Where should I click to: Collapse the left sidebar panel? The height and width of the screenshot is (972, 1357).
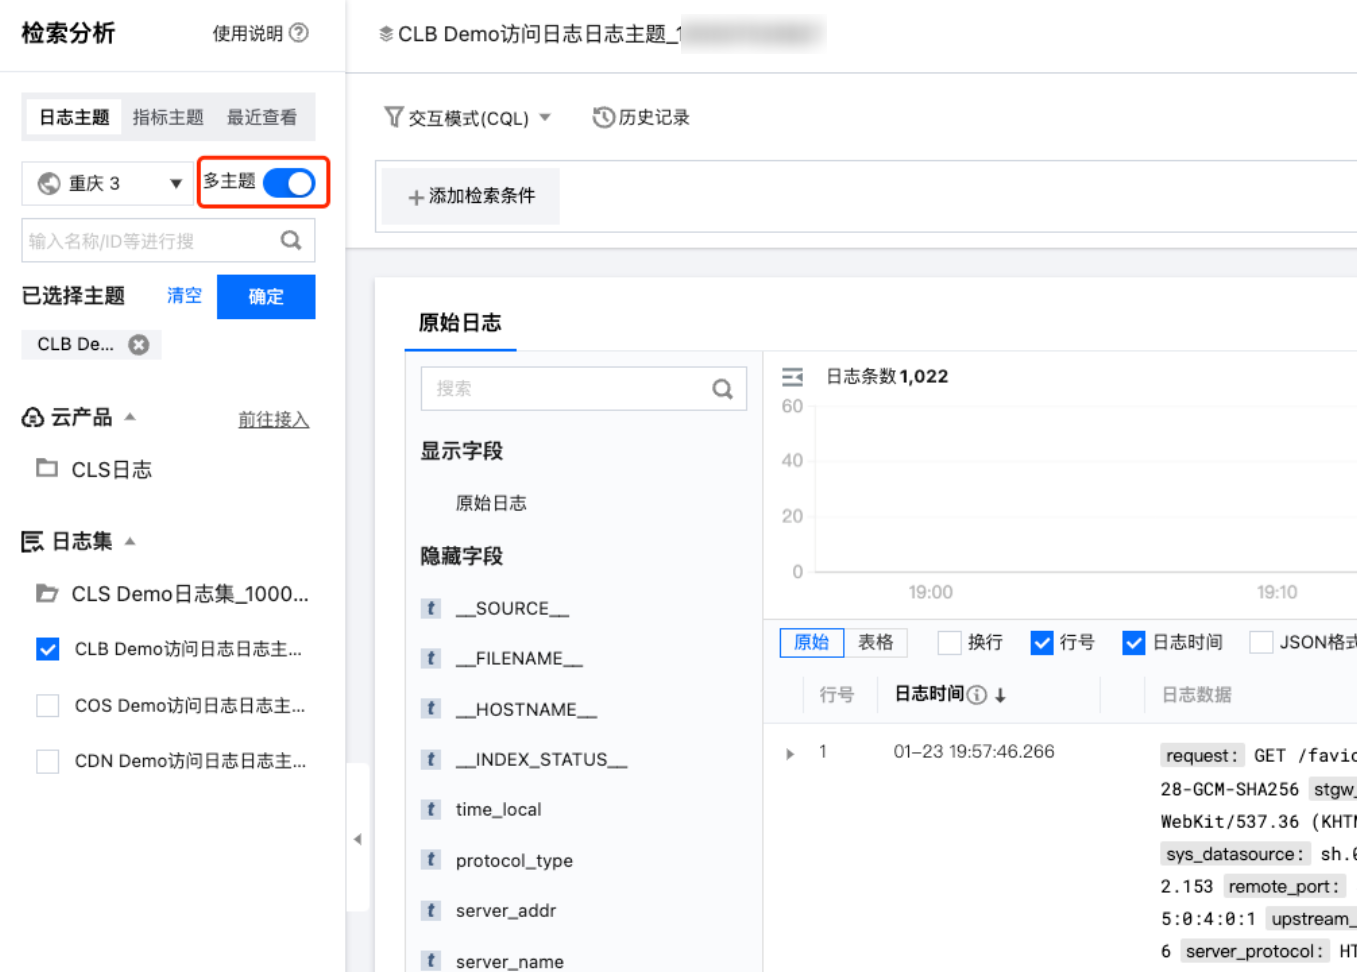pyautogui.click(x=358, y=839)
